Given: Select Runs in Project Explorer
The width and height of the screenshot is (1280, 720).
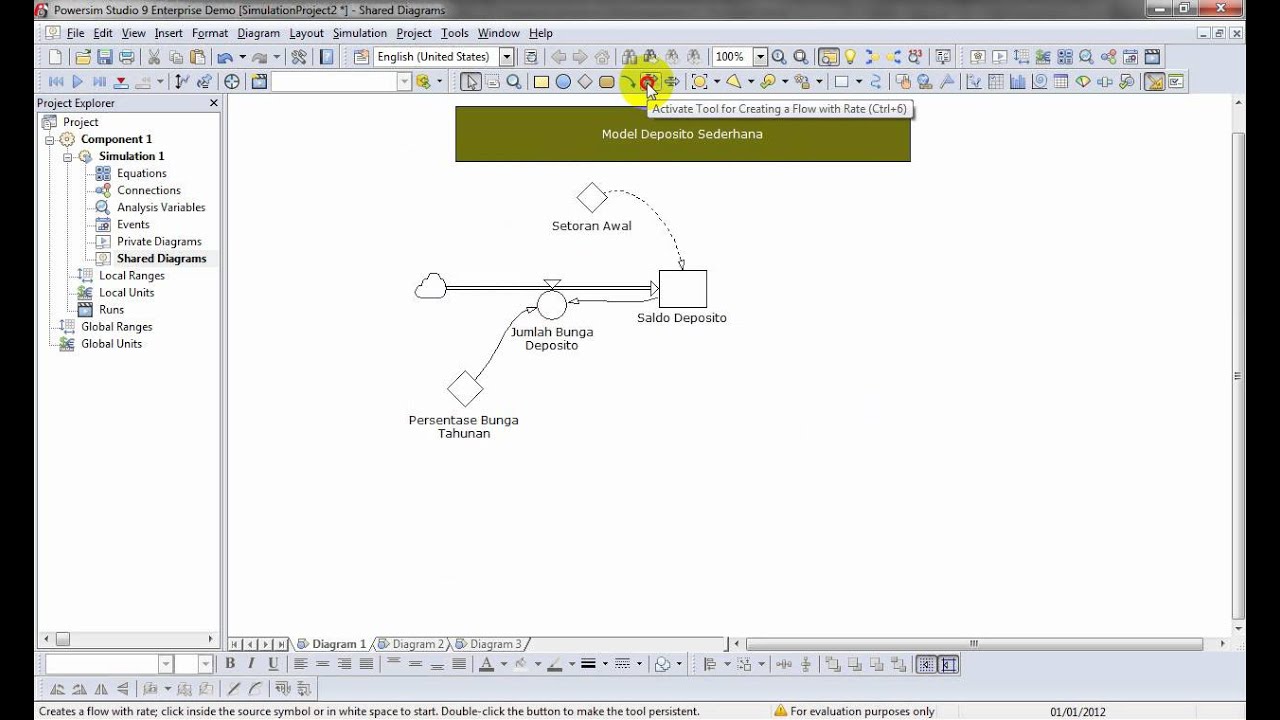Looking at the screenshot, I should [111, 309].
